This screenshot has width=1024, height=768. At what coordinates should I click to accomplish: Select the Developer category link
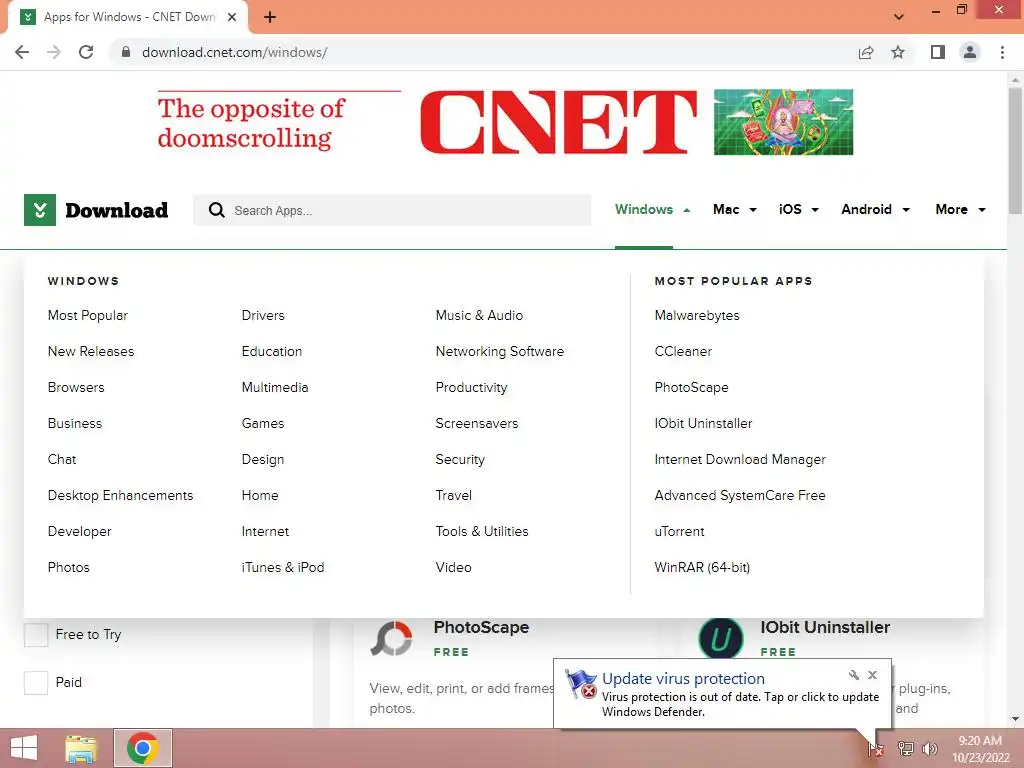coord(80,532)
